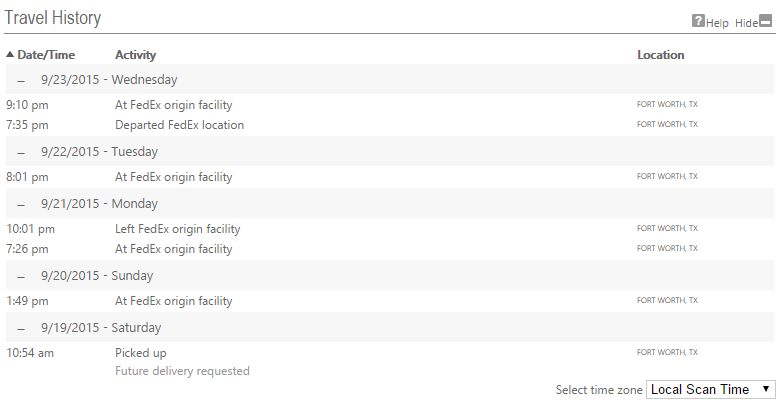Viewport: 781px width, 408px height.
Task: Select the Departed FedEx location entry
Action: pos(179,125)
